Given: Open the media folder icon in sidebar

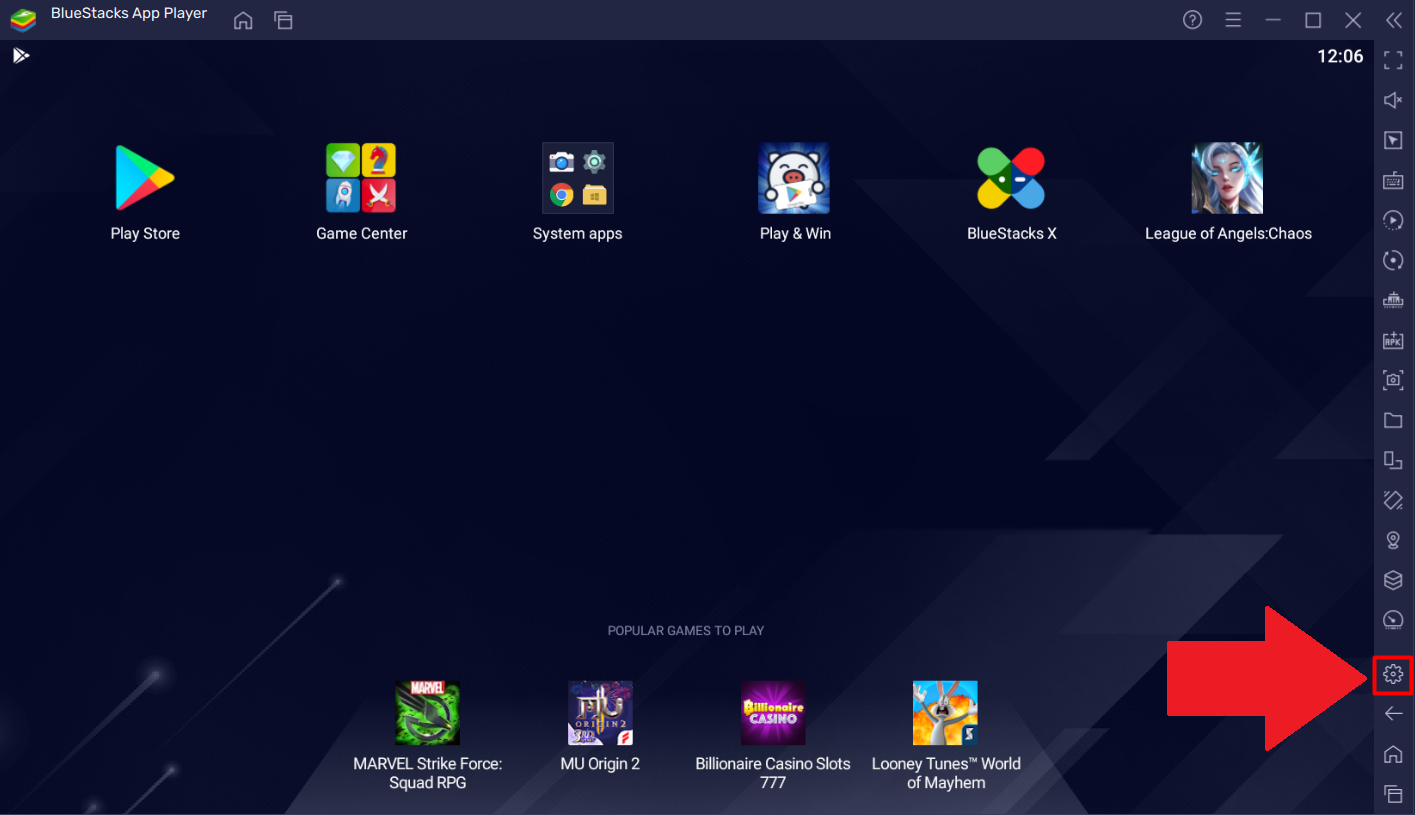Looking at the screenshot, I should pyautogui.click(x=1393, y=420).
